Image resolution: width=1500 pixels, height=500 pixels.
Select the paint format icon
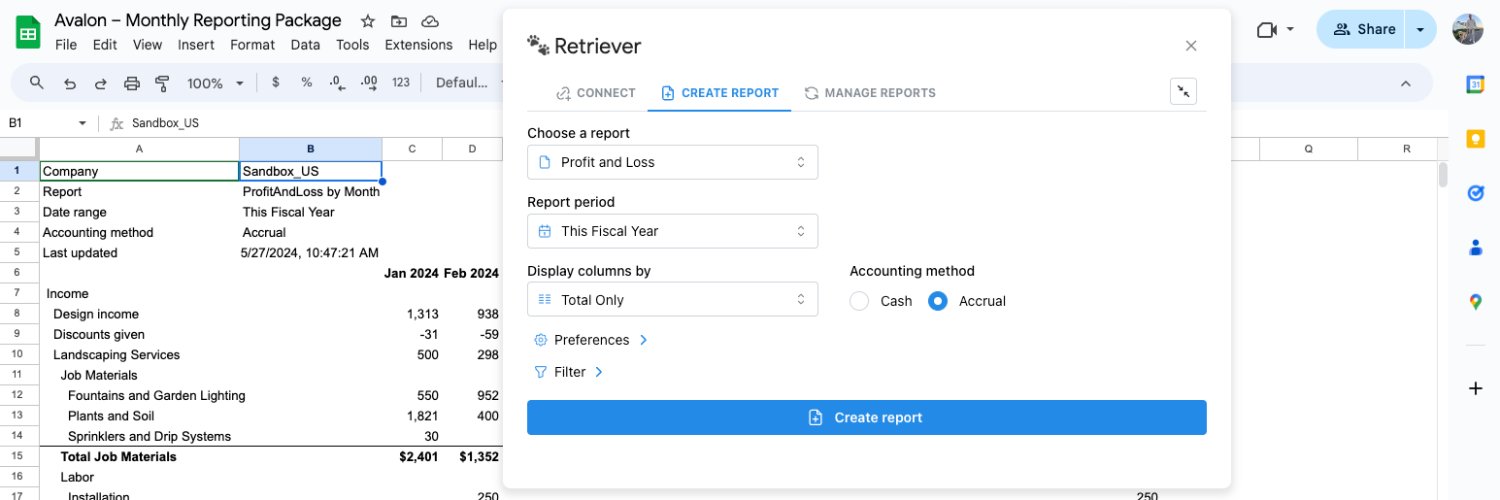(162, 83)
